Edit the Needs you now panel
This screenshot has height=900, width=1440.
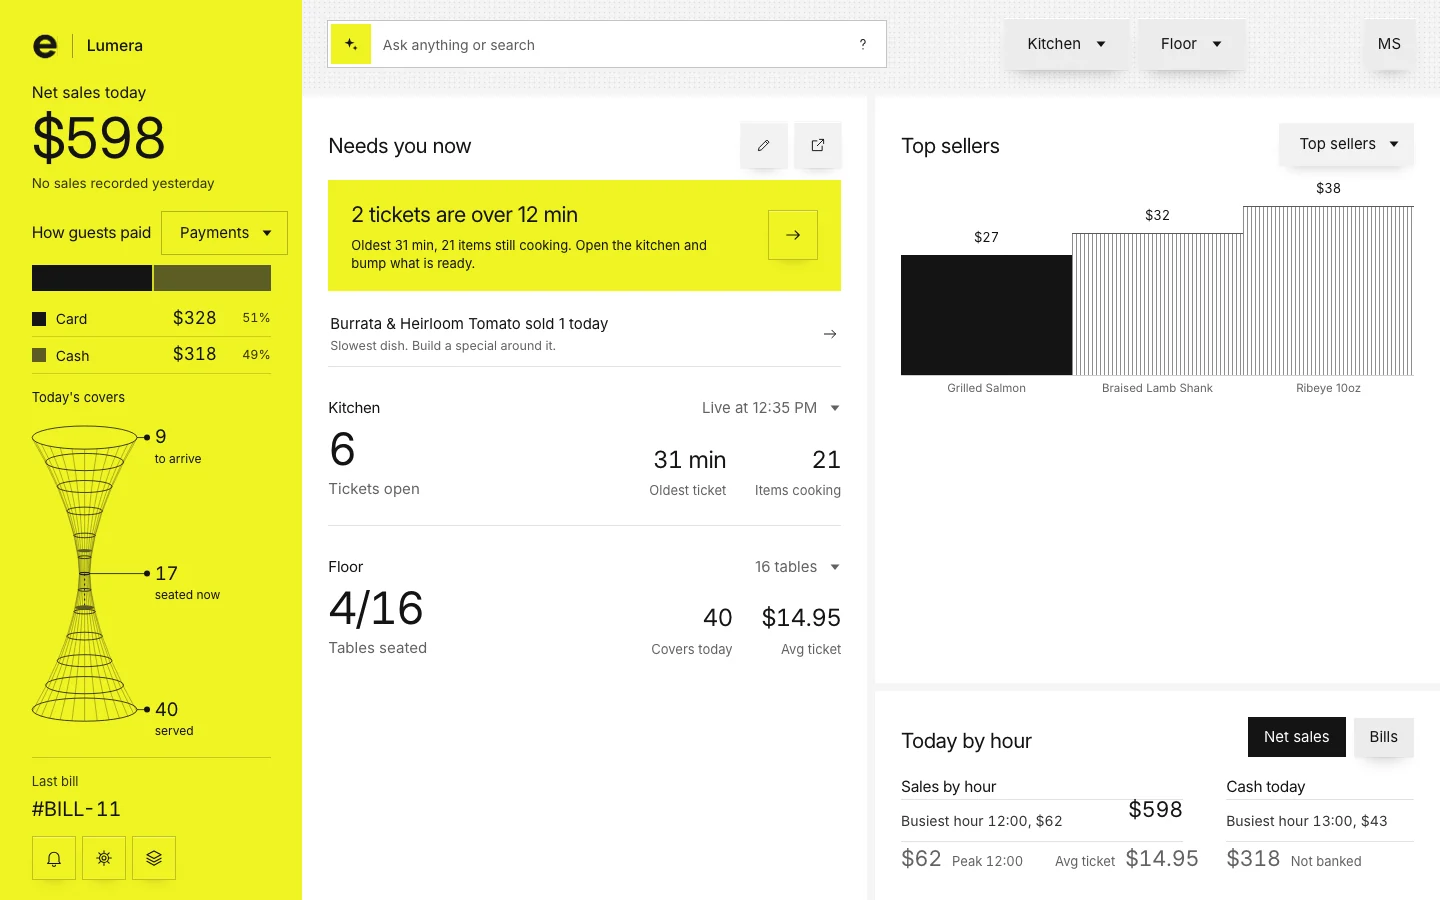(764, 146)
